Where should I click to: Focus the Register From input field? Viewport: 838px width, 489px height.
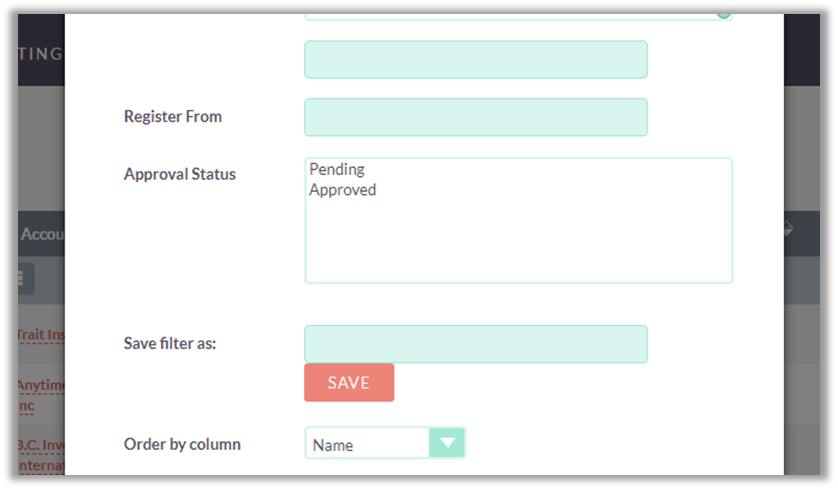pyautogui.click(x=476, y=117)
